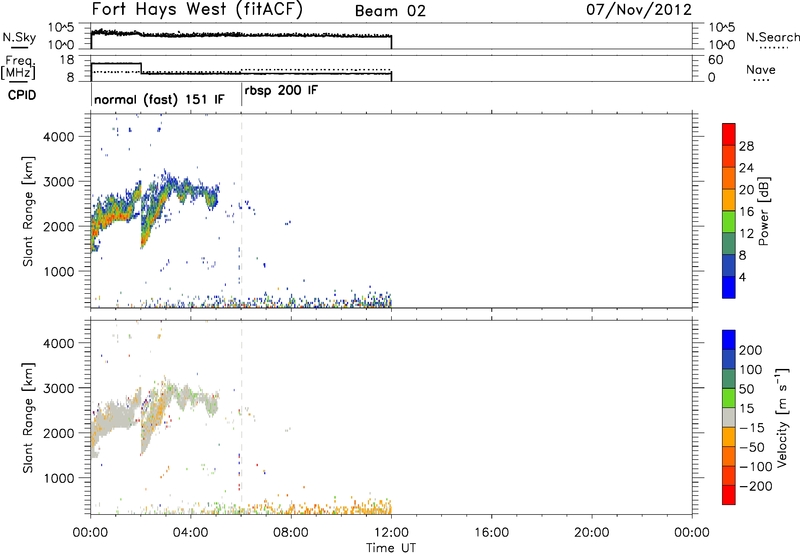This screenshot has width=800, height=554.
Task: Click the '4000' tick of the power panel
Action: 58,137
